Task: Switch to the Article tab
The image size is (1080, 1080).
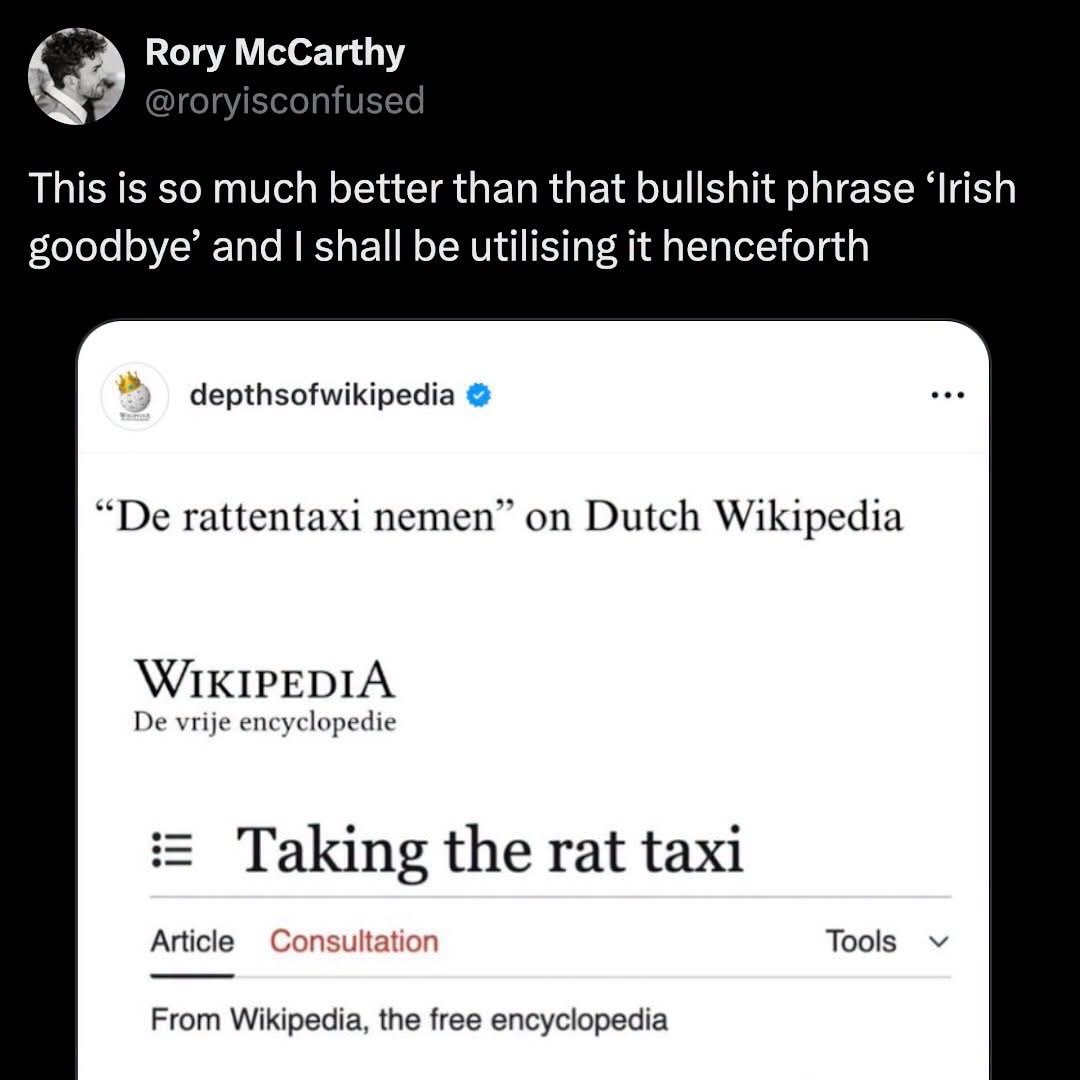Action: (192, 941)
